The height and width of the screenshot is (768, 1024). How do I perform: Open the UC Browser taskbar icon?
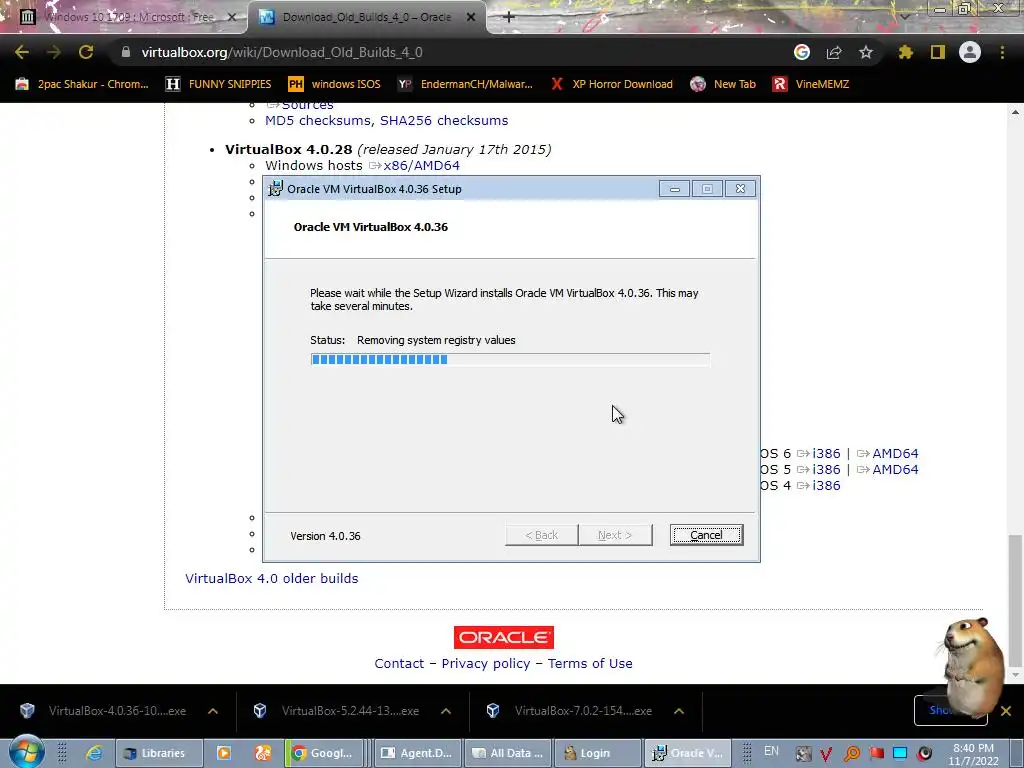point(263,753)
